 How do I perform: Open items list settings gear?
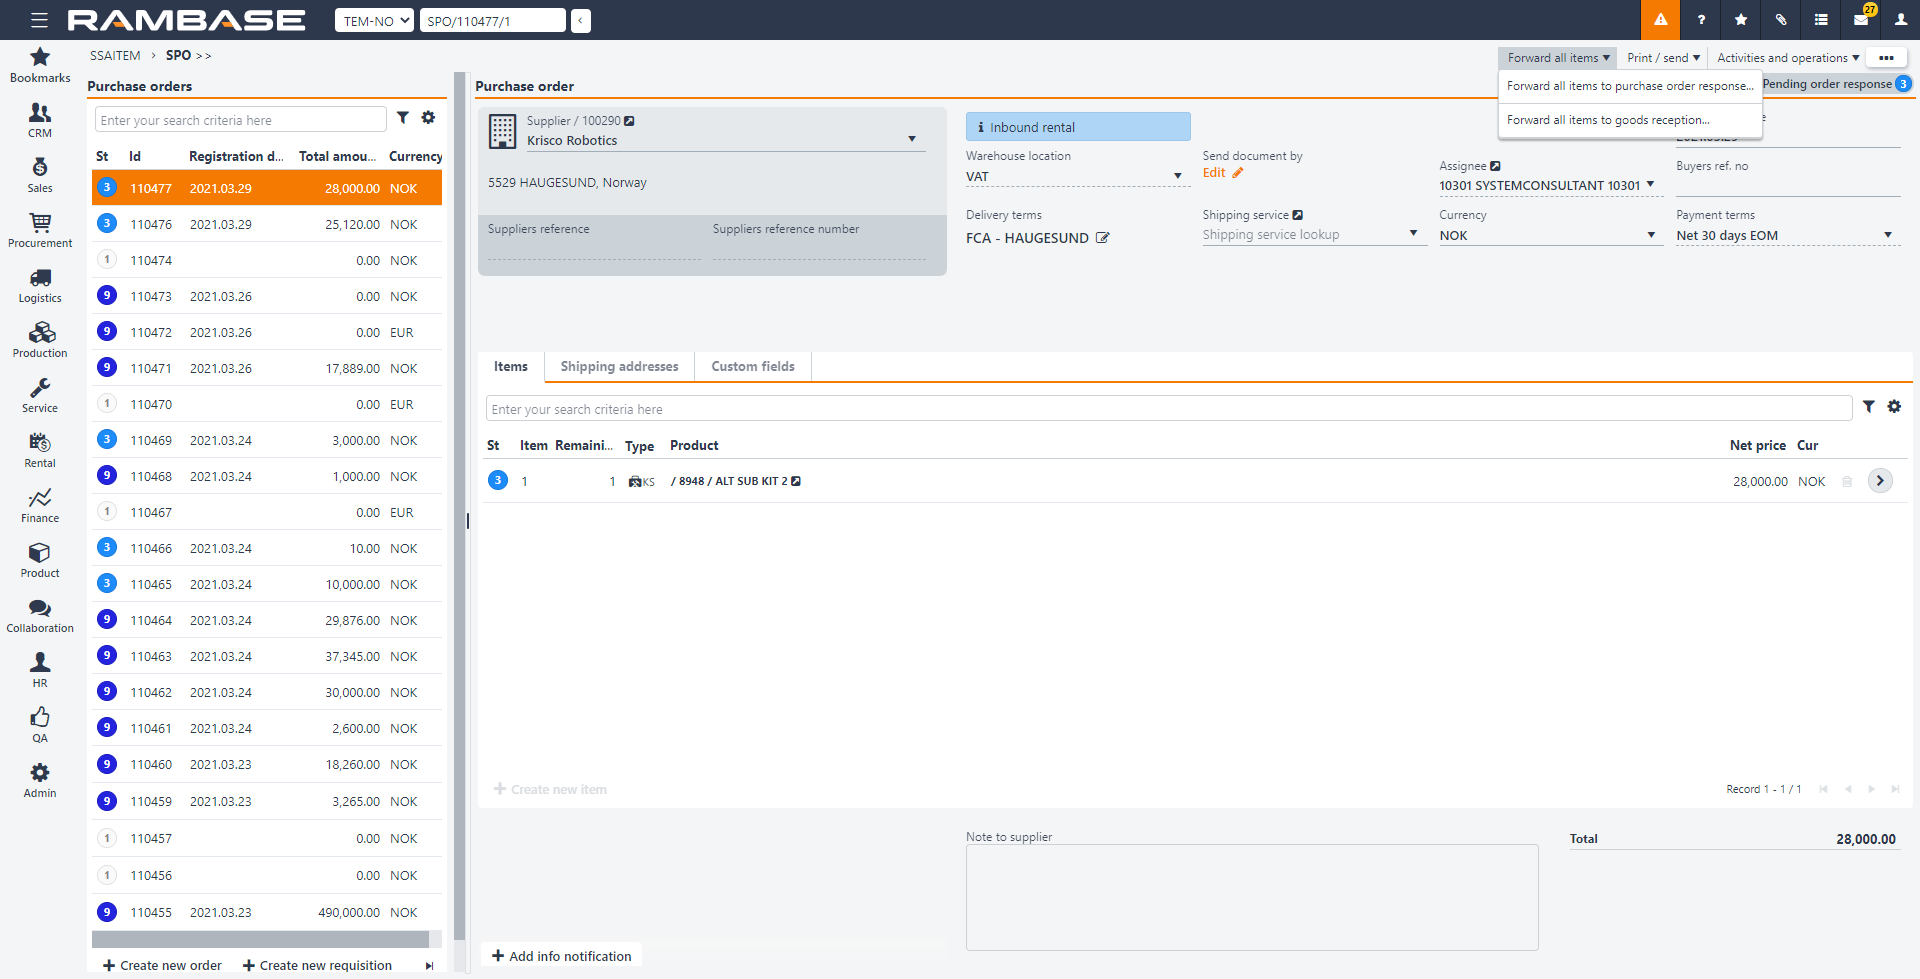(1894, 407)
